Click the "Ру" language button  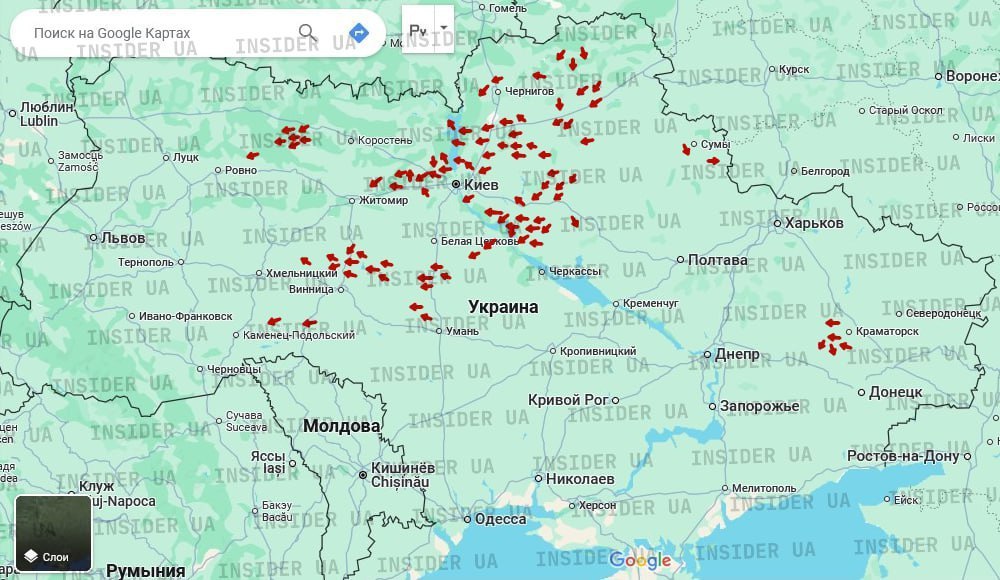pos(417,30)
